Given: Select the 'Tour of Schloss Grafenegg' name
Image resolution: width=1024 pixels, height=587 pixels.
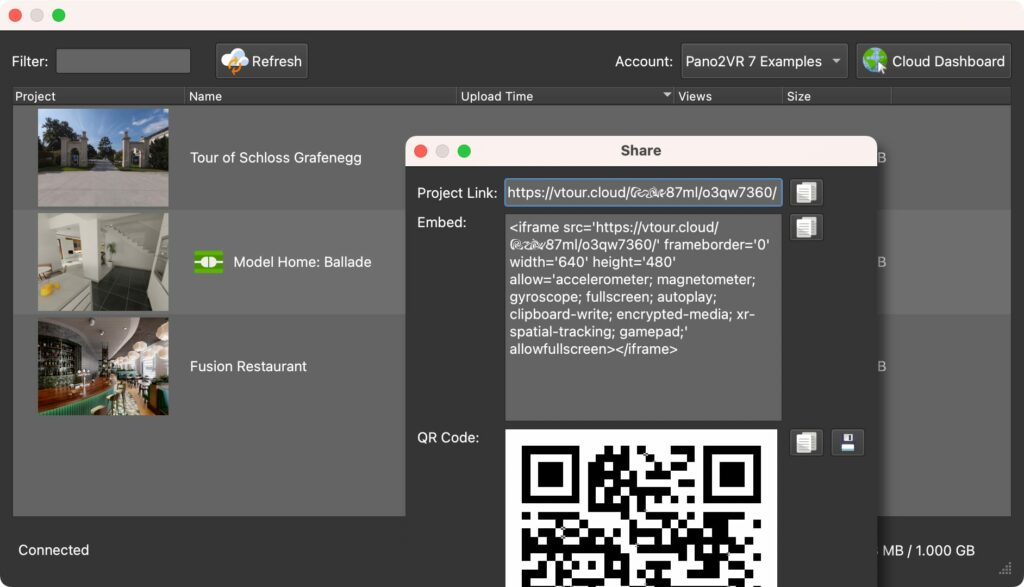Looking at the screenshot, I should click(276, 157).
